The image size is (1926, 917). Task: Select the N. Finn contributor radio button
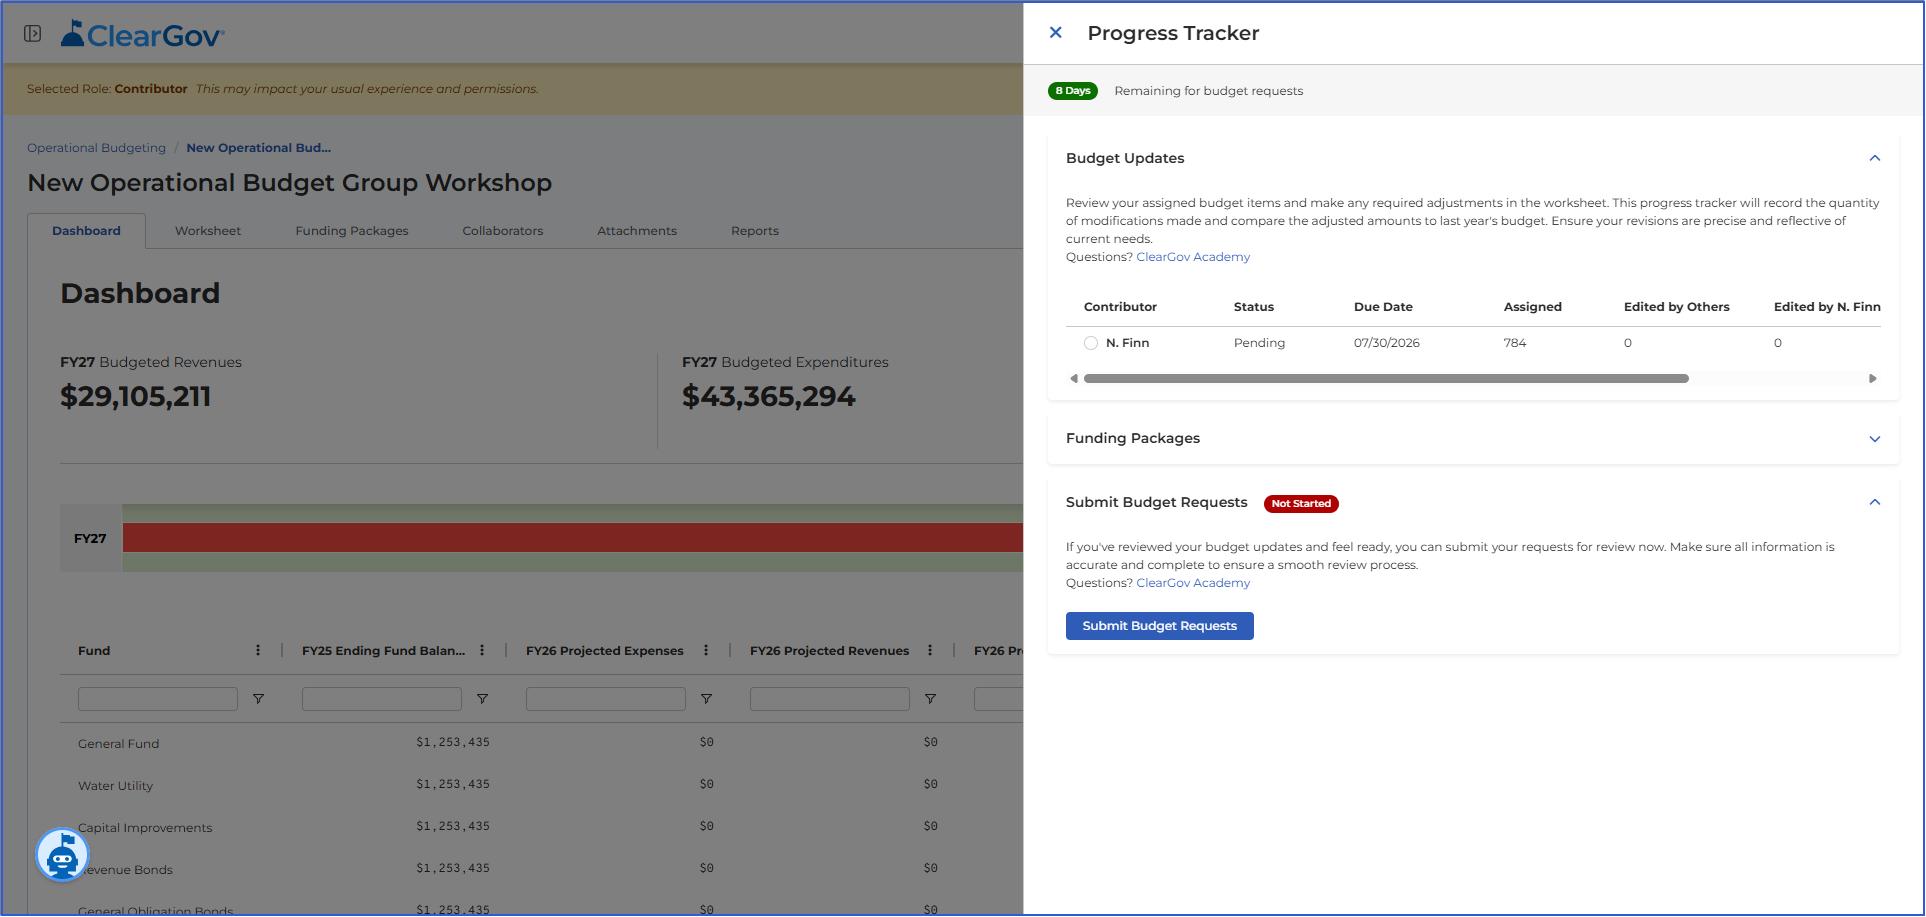1091,343
